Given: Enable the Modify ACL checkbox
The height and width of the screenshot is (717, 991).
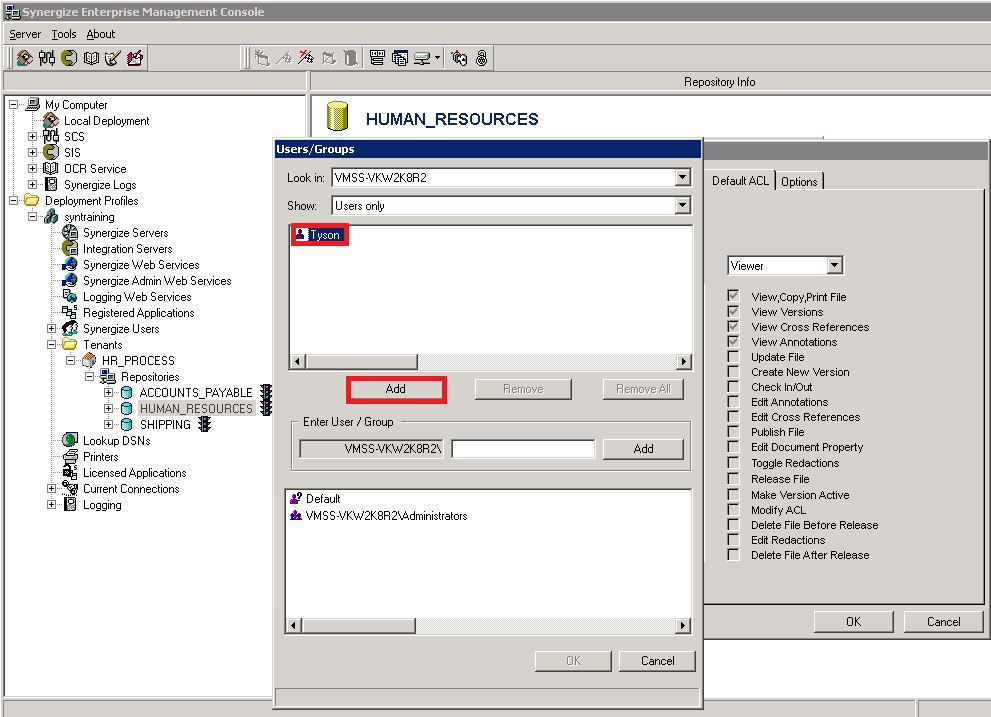Looking at the screenshot, I should click(x=733, y=510).
